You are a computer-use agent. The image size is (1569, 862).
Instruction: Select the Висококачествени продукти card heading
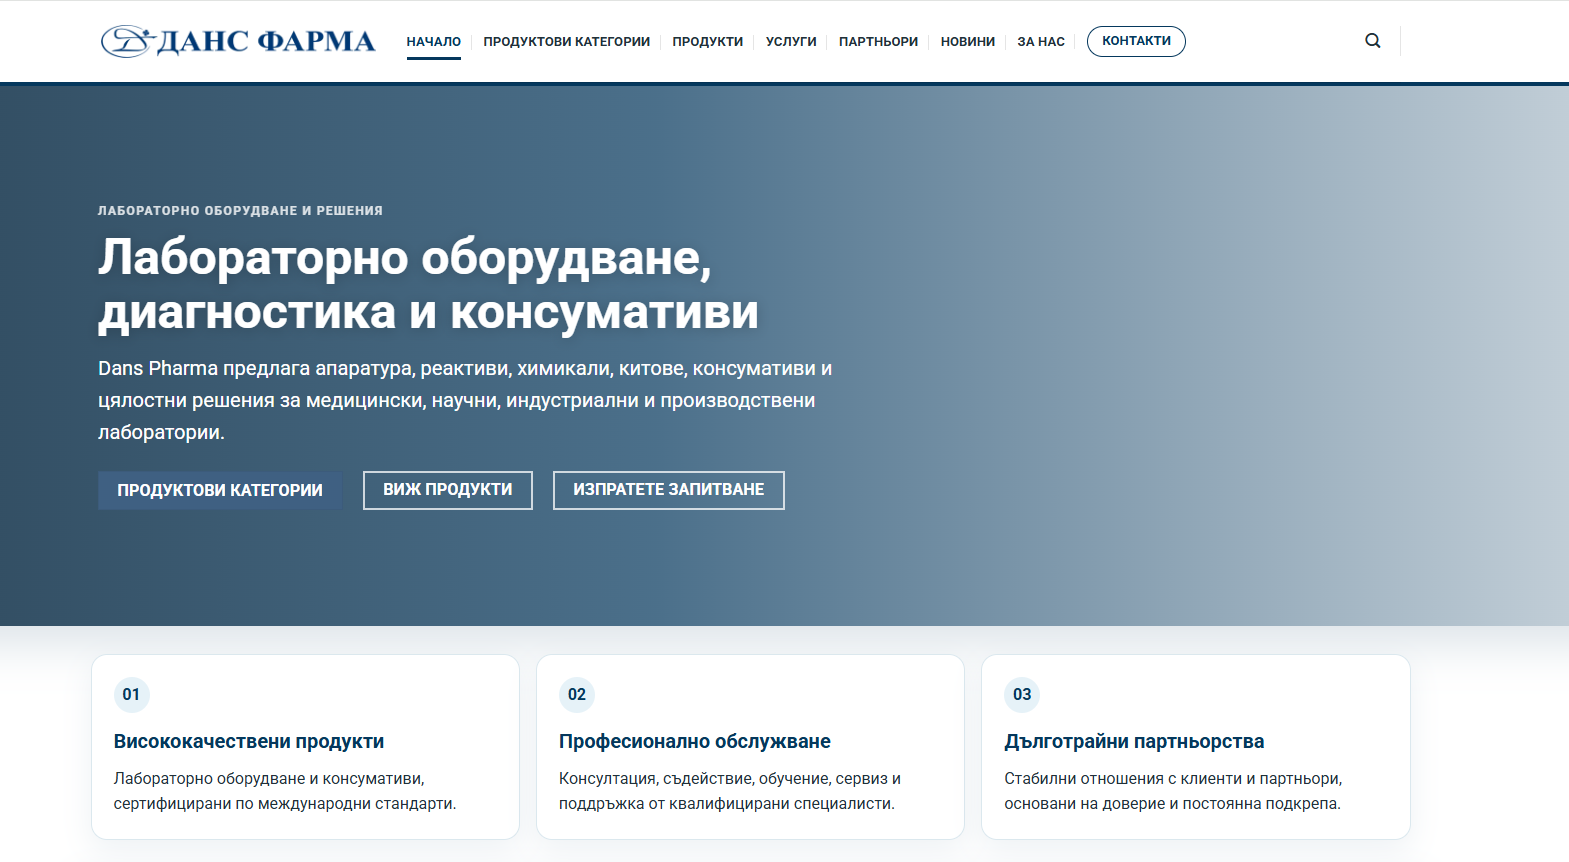pyautogui.click(x=249, y=741)
